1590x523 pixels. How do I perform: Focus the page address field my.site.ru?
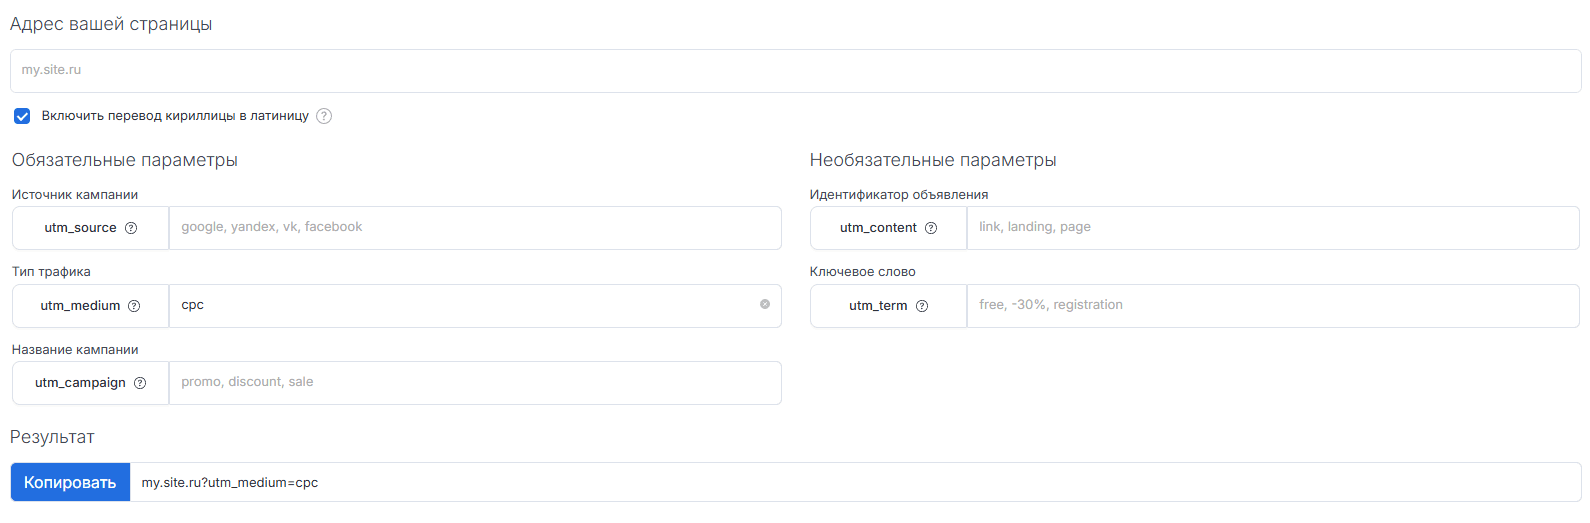(796, 71)
